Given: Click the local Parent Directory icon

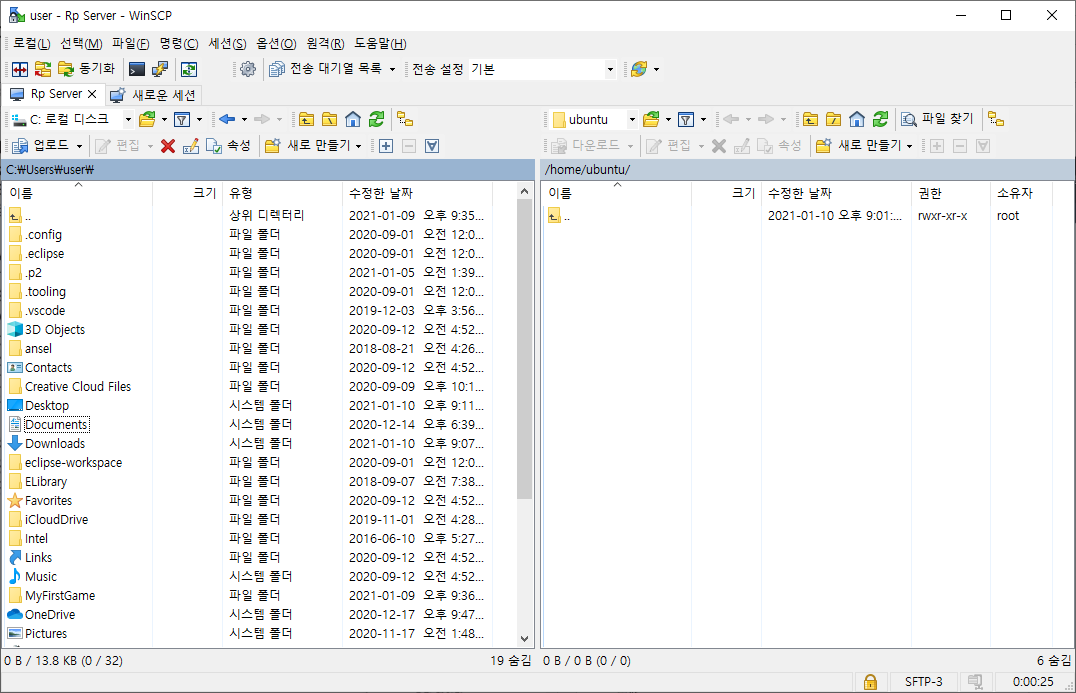Looking at the screenshot, I should [x=306, y=119].
